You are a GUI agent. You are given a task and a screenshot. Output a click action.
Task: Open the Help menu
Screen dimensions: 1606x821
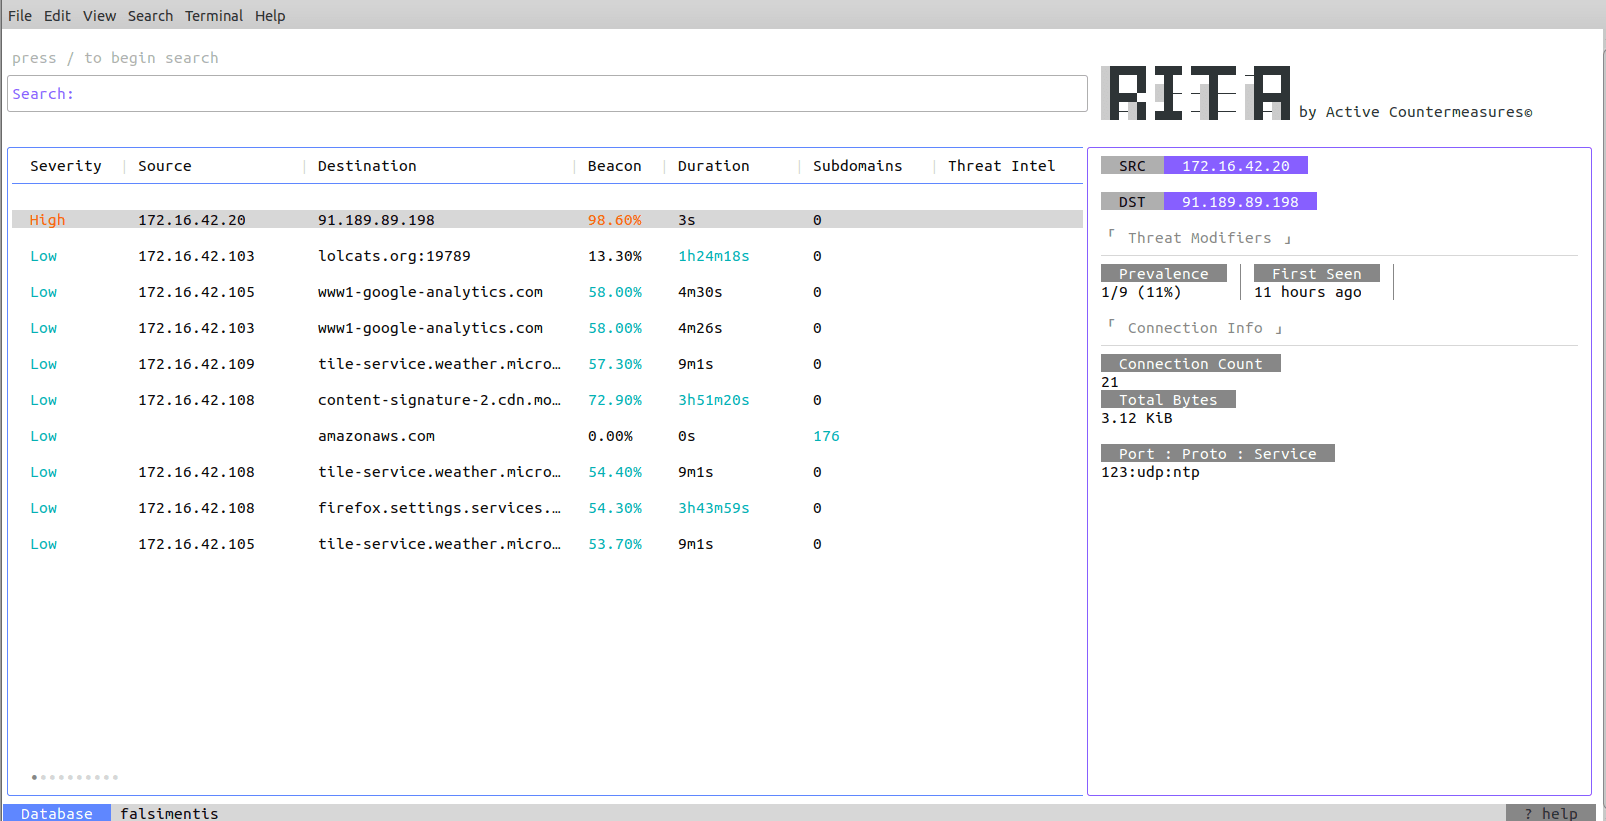click(x=270, y=16)
